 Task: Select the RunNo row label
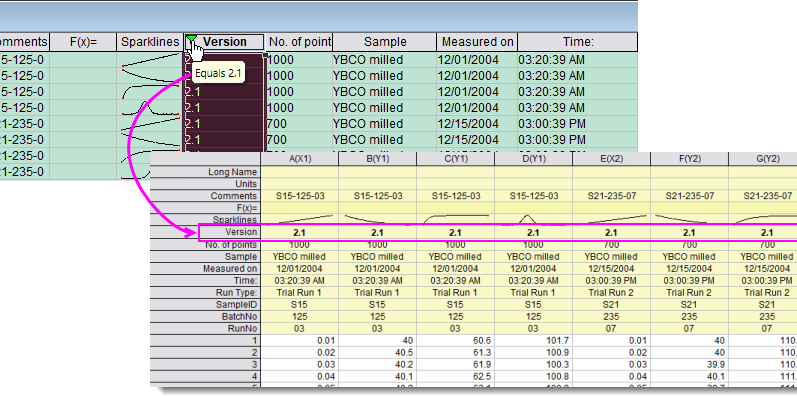click(x=205, y=329)
